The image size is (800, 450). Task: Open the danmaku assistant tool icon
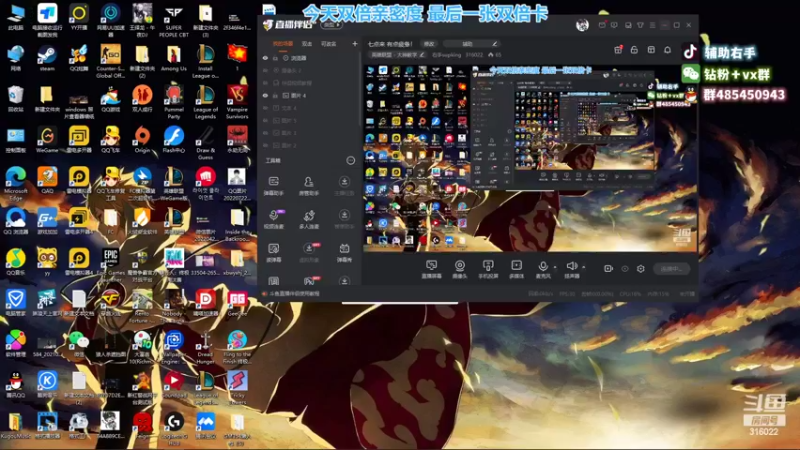click(273, 186)
